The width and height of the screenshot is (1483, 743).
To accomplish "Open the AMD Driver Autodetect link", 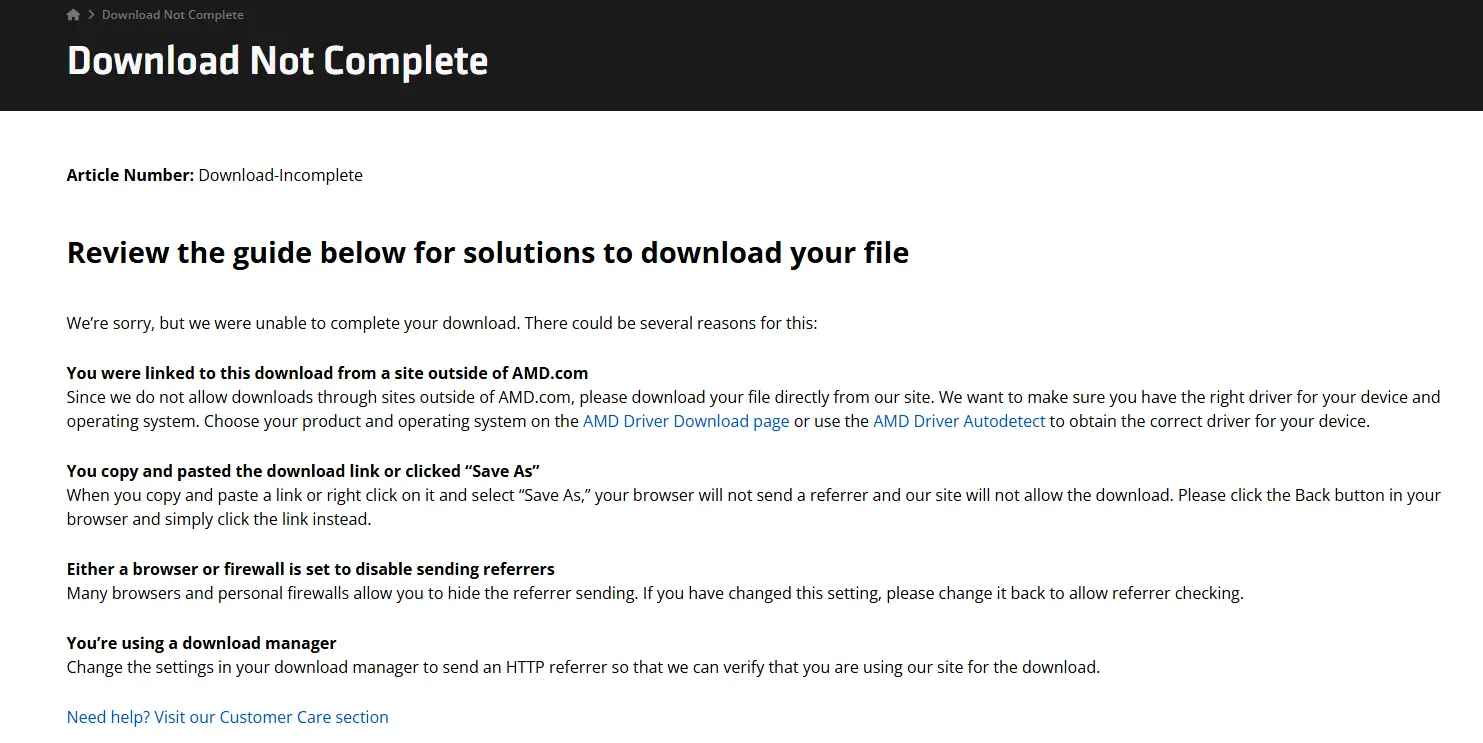I will (959, 421).
